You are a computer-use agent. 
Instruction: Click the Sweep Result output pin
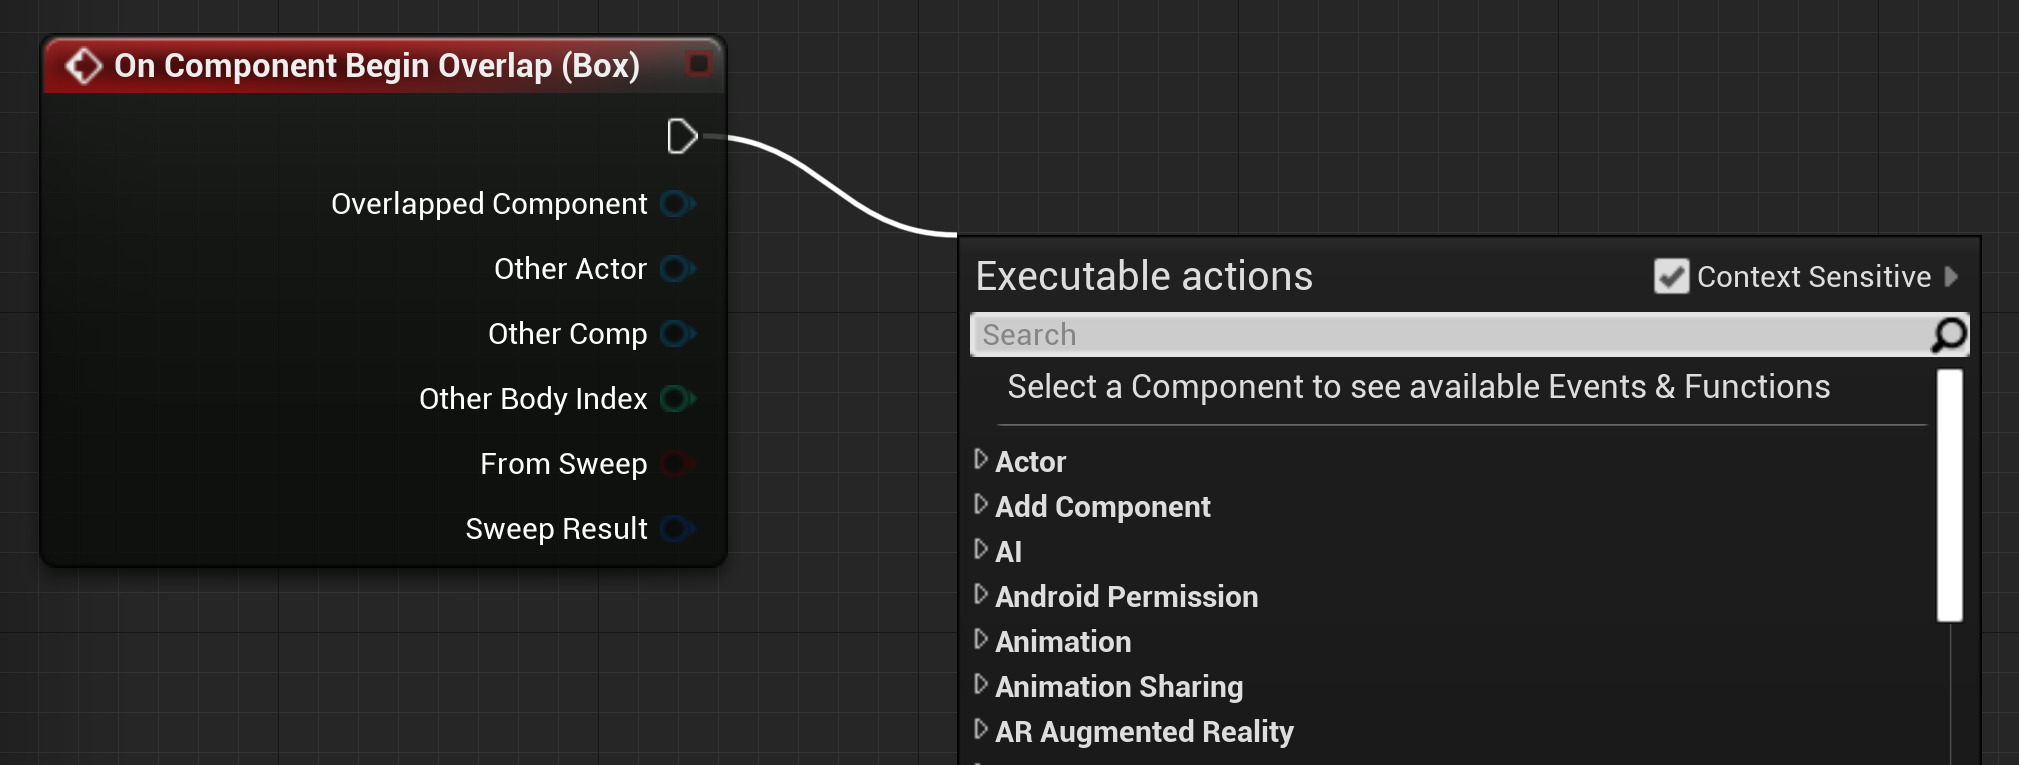click(676, 529)
